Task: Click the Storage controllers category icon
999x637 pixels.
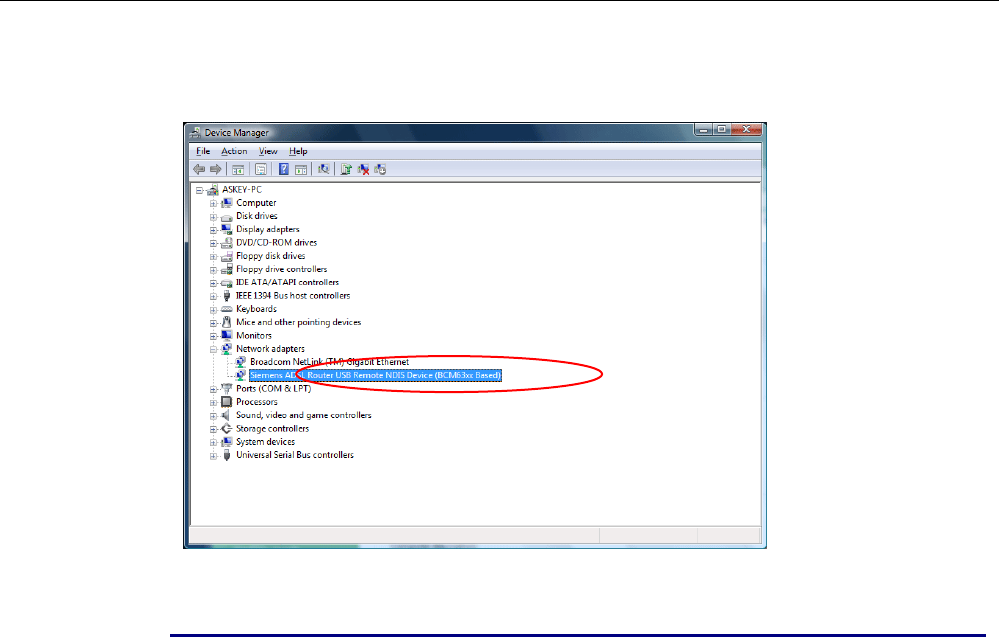Action: 226,429
